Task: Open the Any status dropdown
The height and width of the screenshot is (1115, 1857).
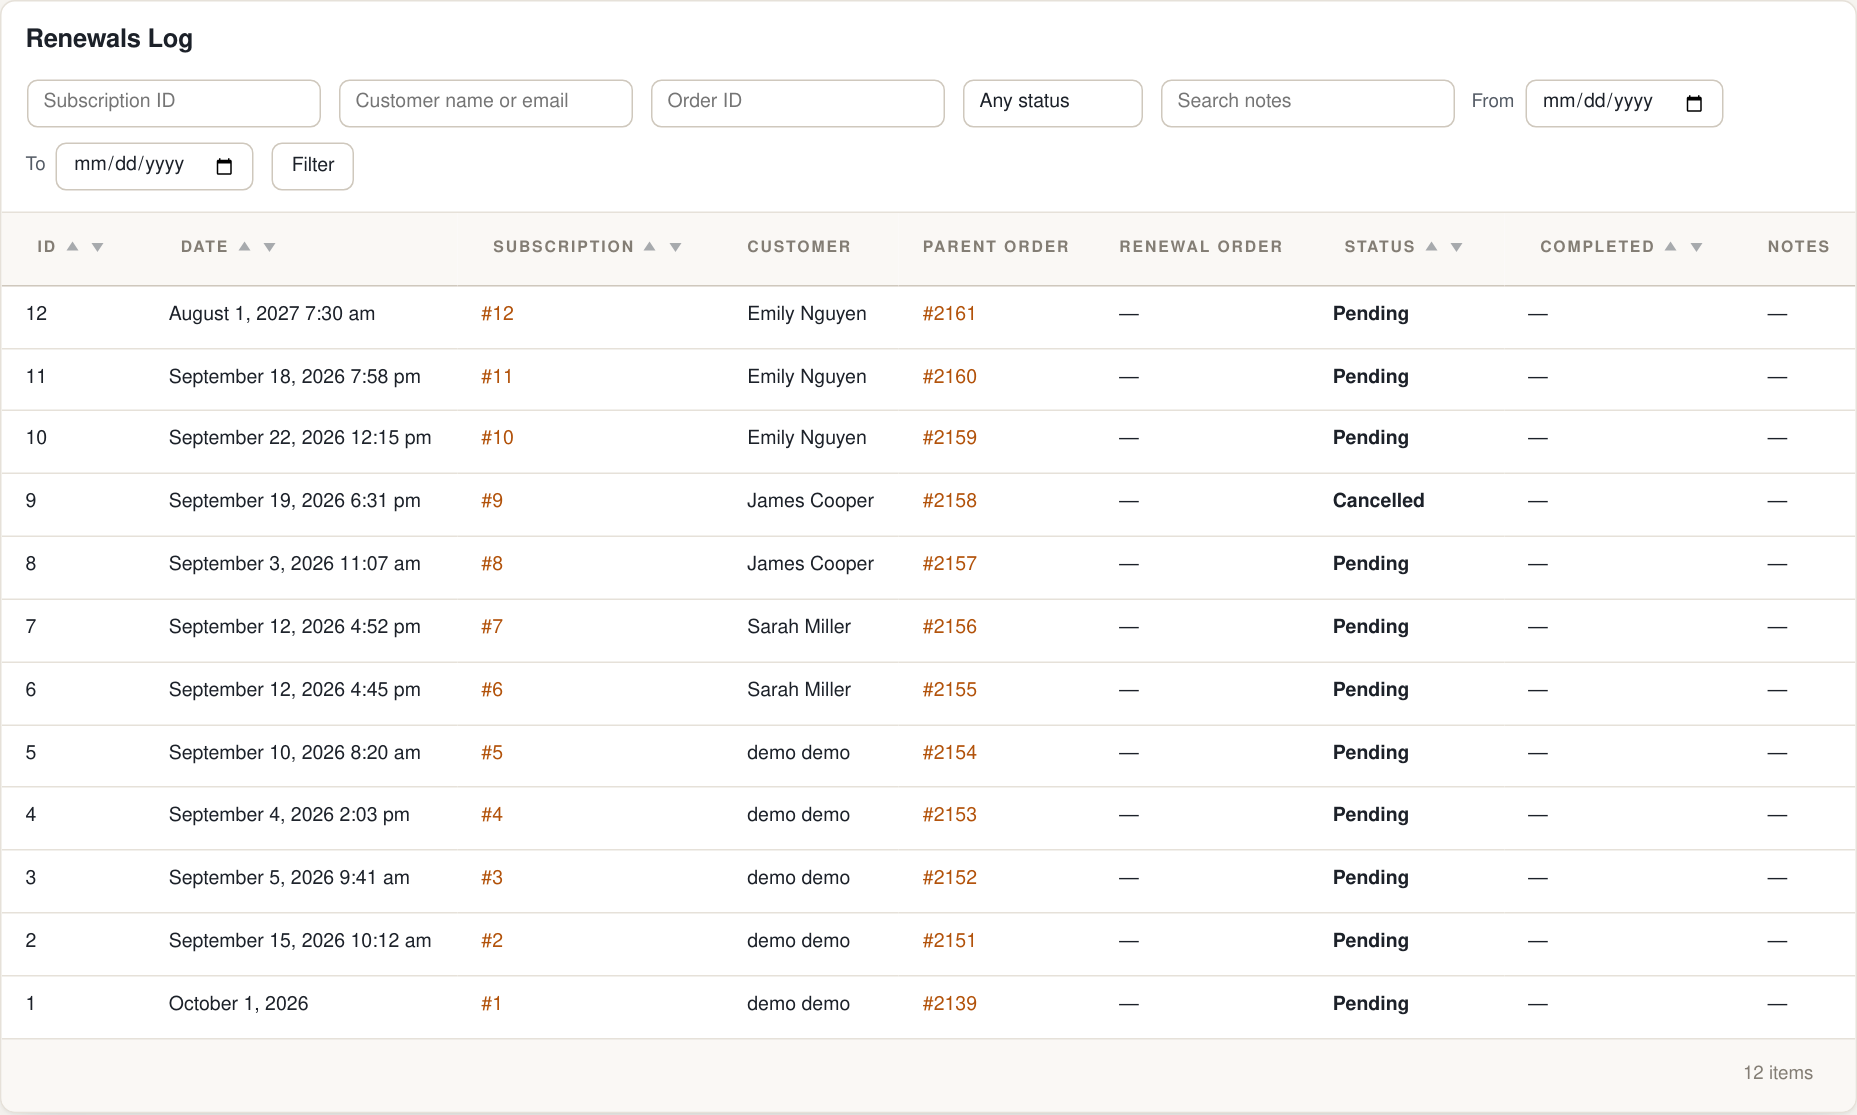Action: pyautogui.click(x=1052, y=103)
